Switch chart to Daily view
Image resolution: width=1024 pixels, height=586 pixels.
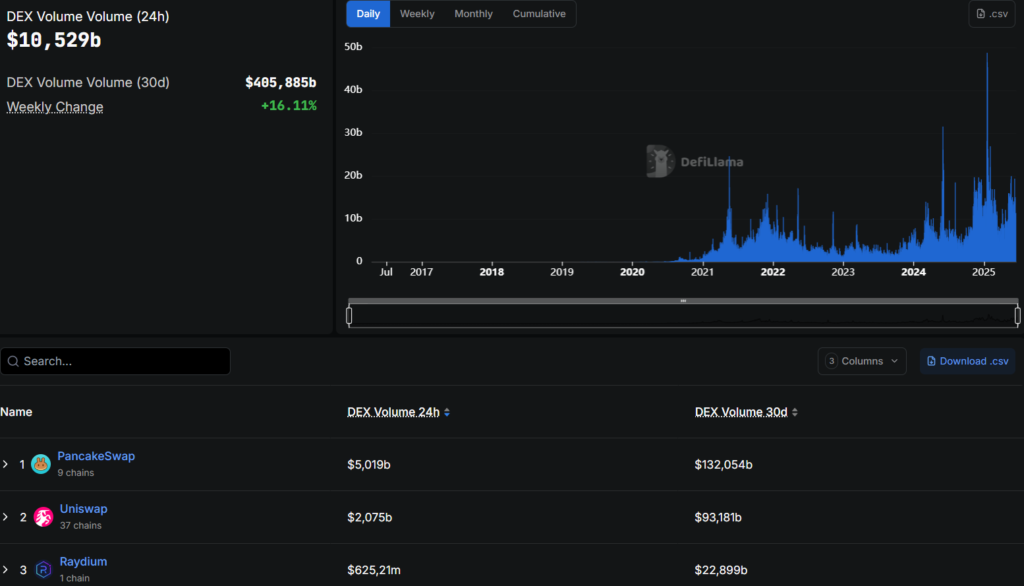(x=368, y=14)
